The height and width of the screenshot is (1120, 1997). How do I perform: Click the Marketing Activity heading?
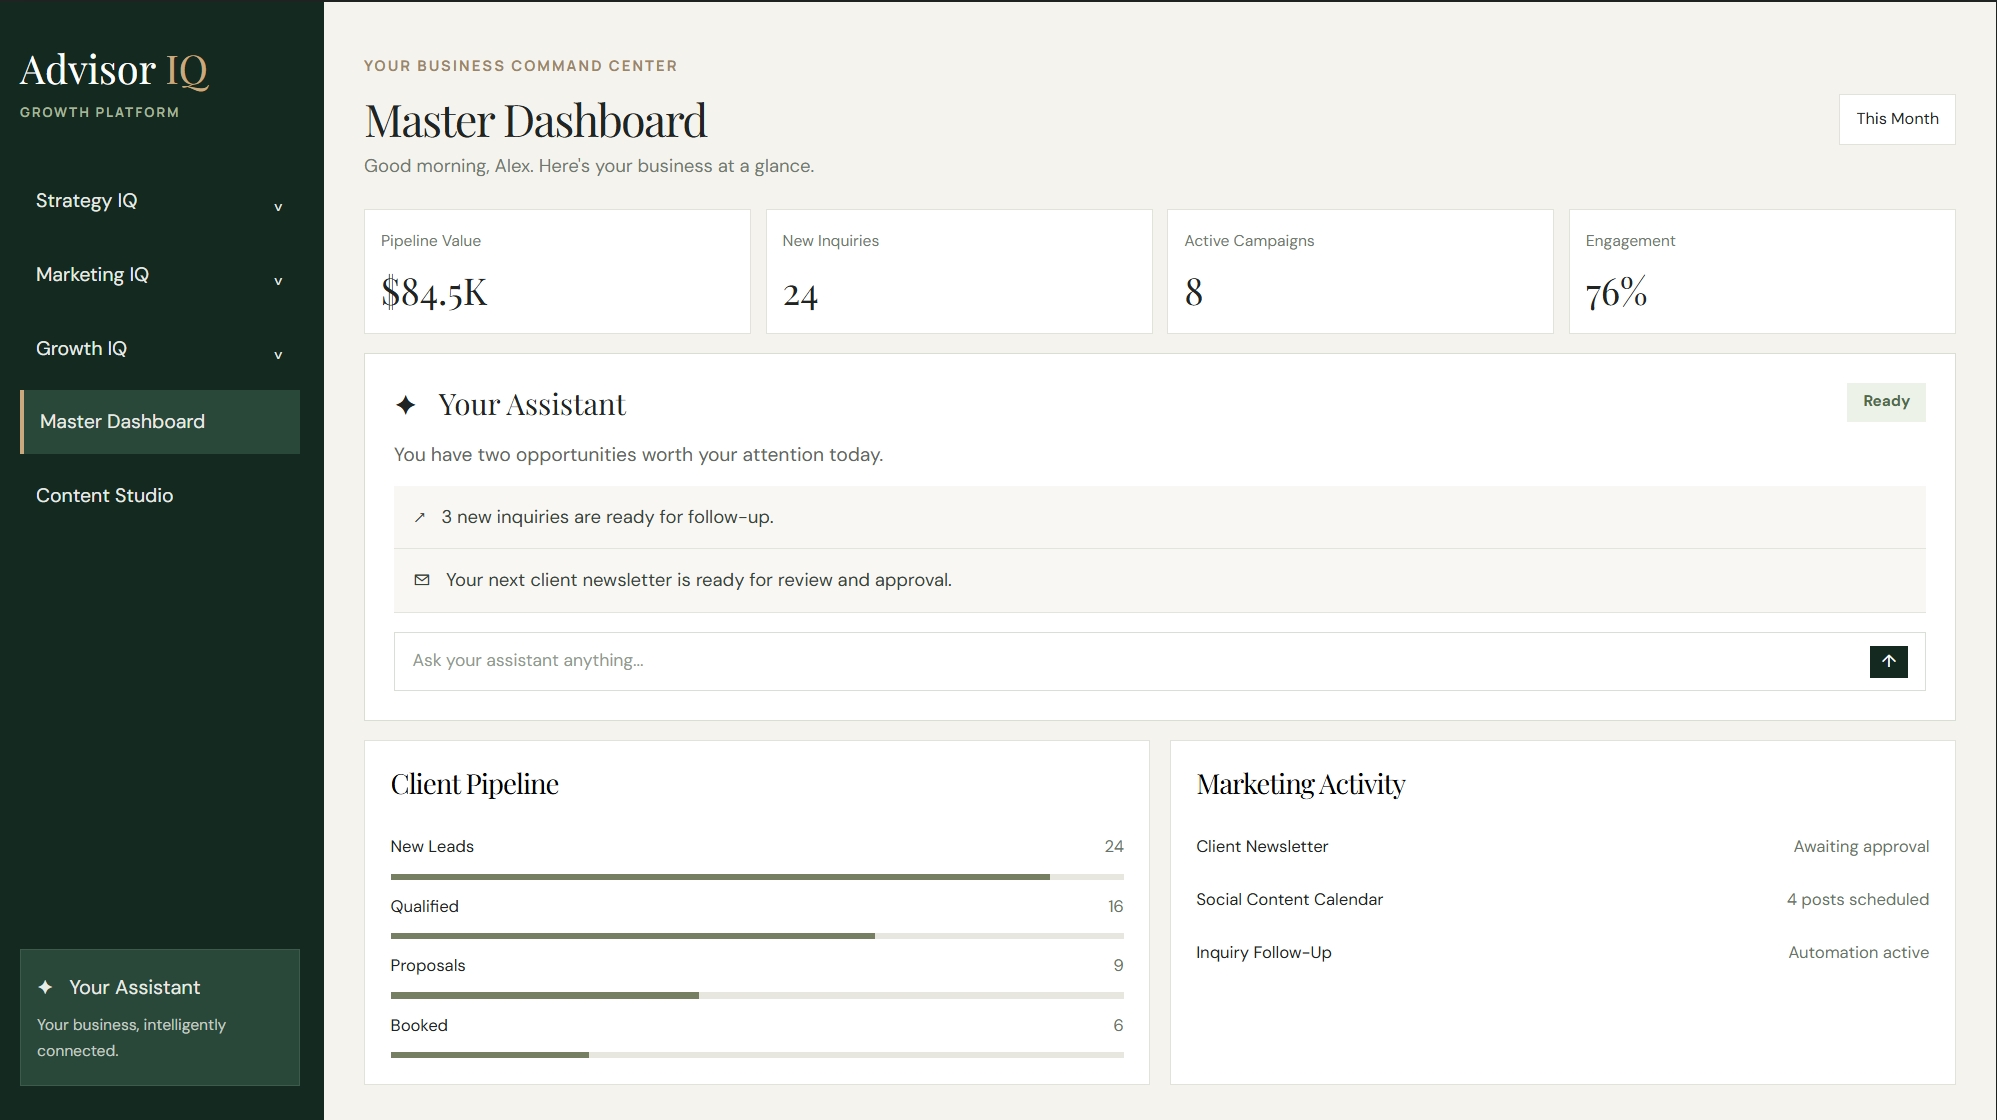pos(1300,784)
